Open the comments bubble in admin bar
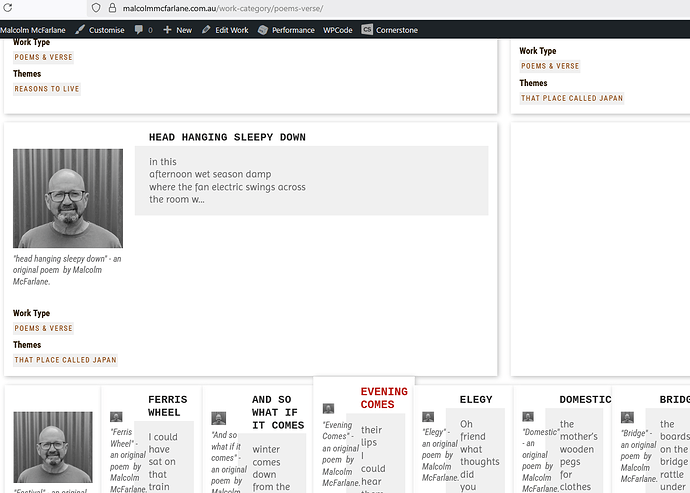 143,30
